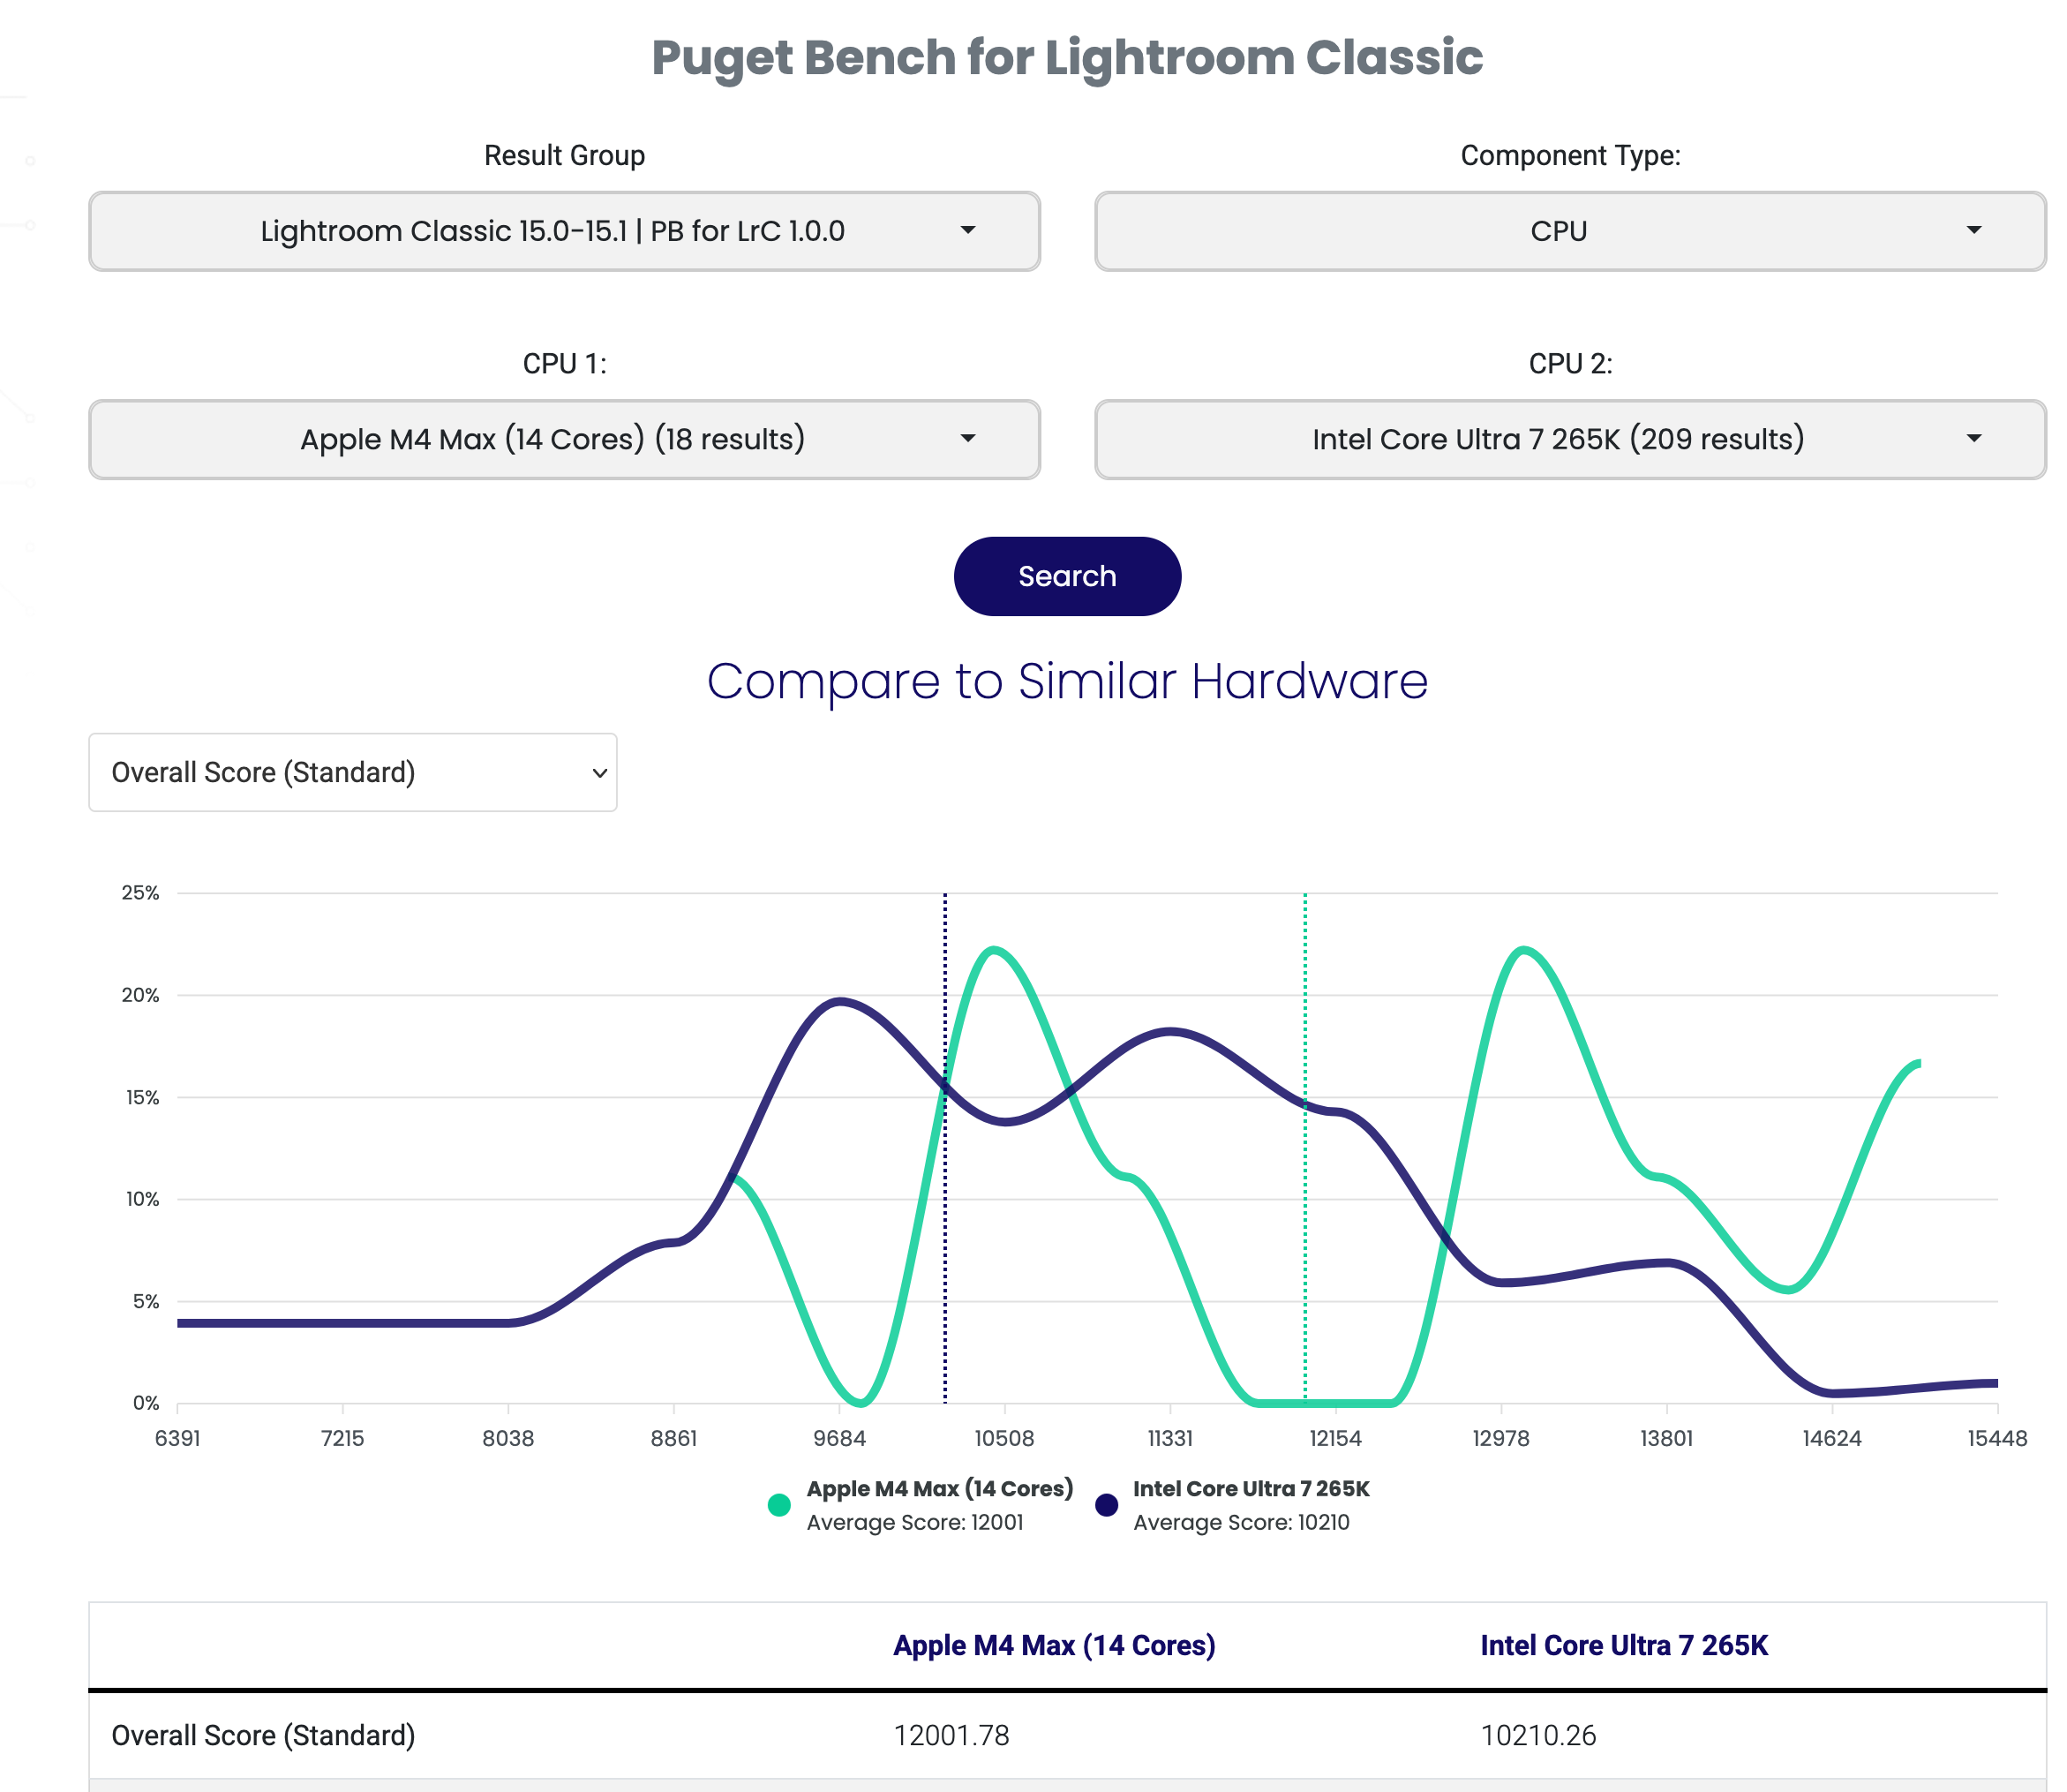Click the Apple M4 Max legend label
The image size is (2067, 1792).
pos(939,1489)
